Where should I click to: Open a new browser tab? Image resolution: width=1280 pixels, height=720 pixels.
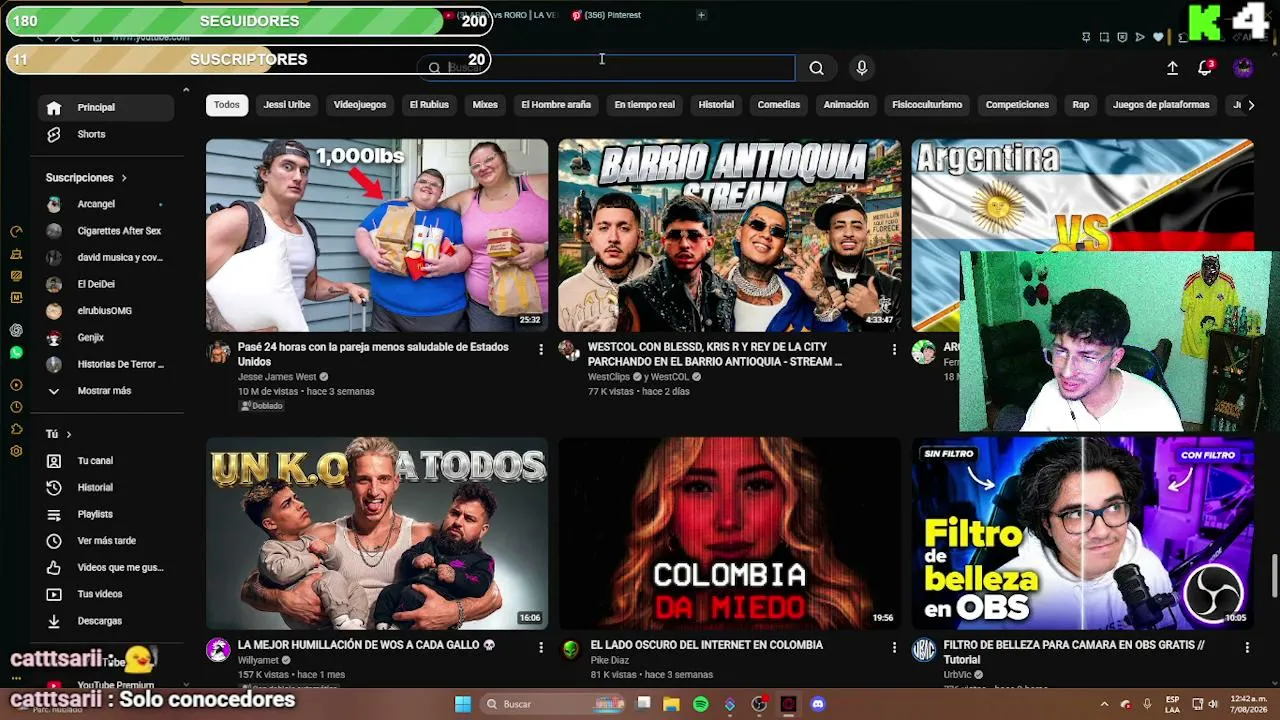[701, 15]
